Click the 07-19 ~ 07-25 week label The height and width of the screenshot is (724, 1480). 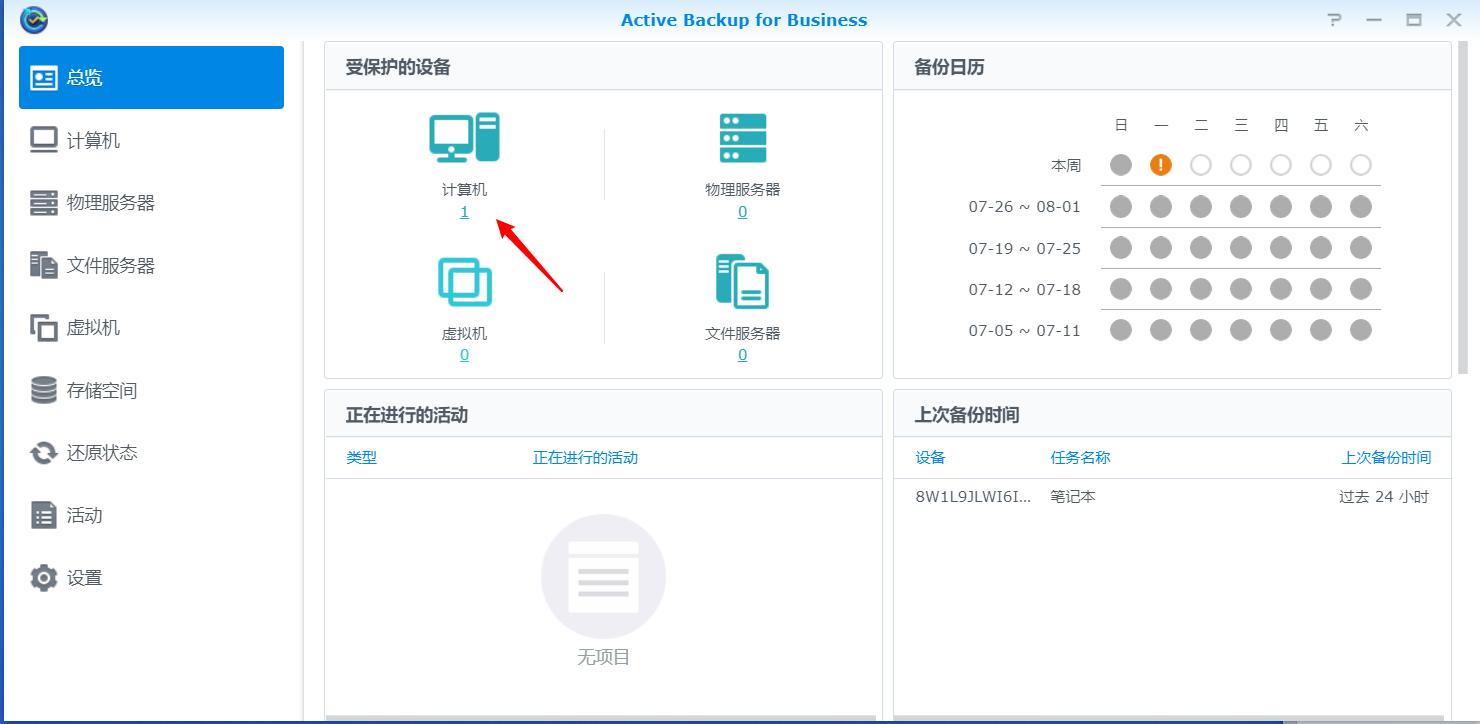coord(1025,248)
